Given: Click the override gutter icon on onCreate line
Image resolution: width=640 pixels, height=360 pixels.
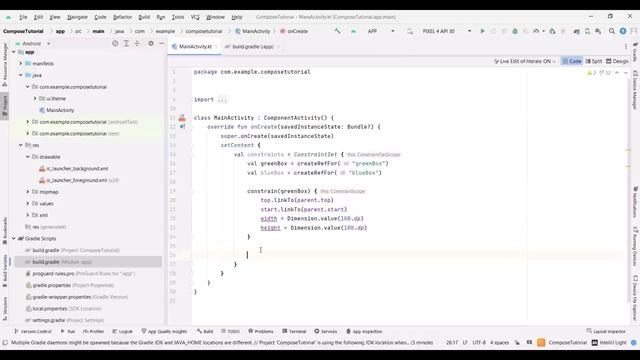Looking at the screenshot, I should pyautogui.click(x=182, y=127).
